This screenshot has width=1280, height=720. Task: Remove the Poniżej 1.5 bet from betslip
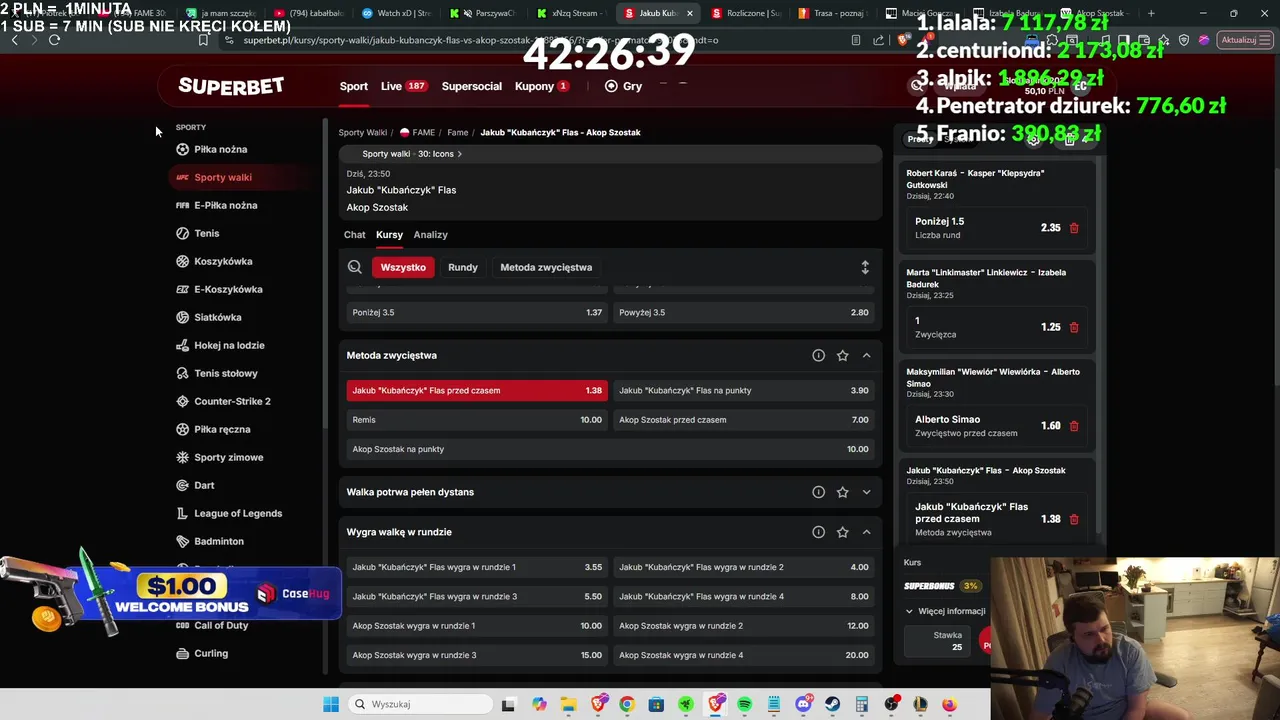1074,228
